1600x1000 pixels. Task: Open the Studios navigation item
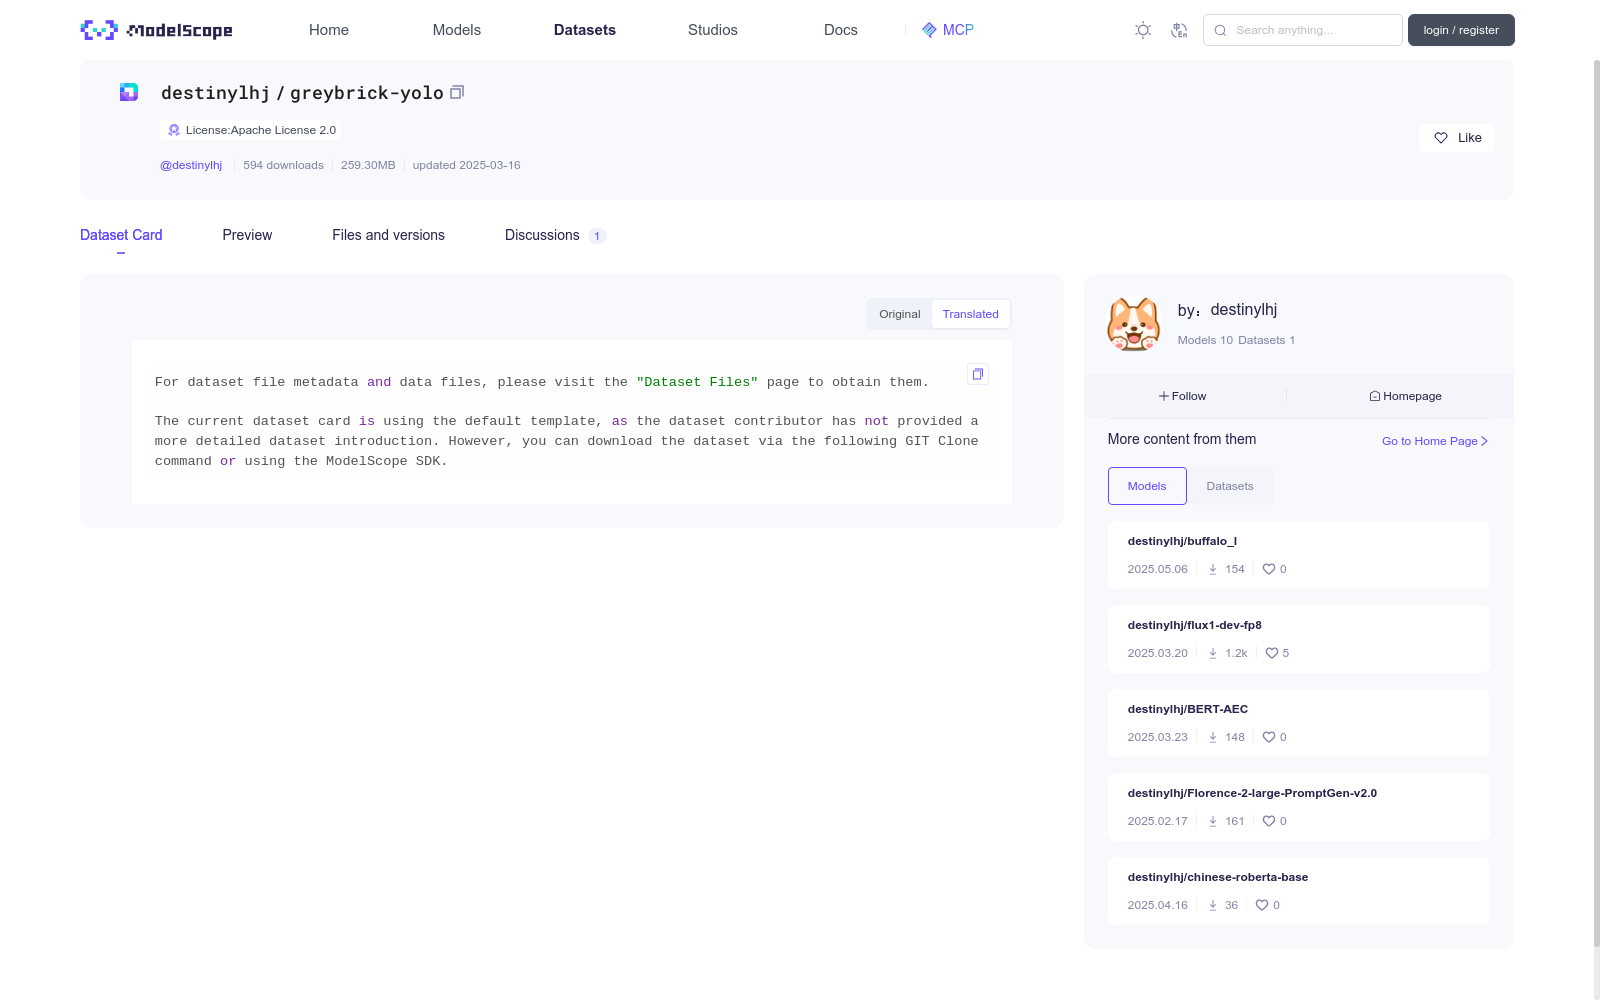point(713,30)
